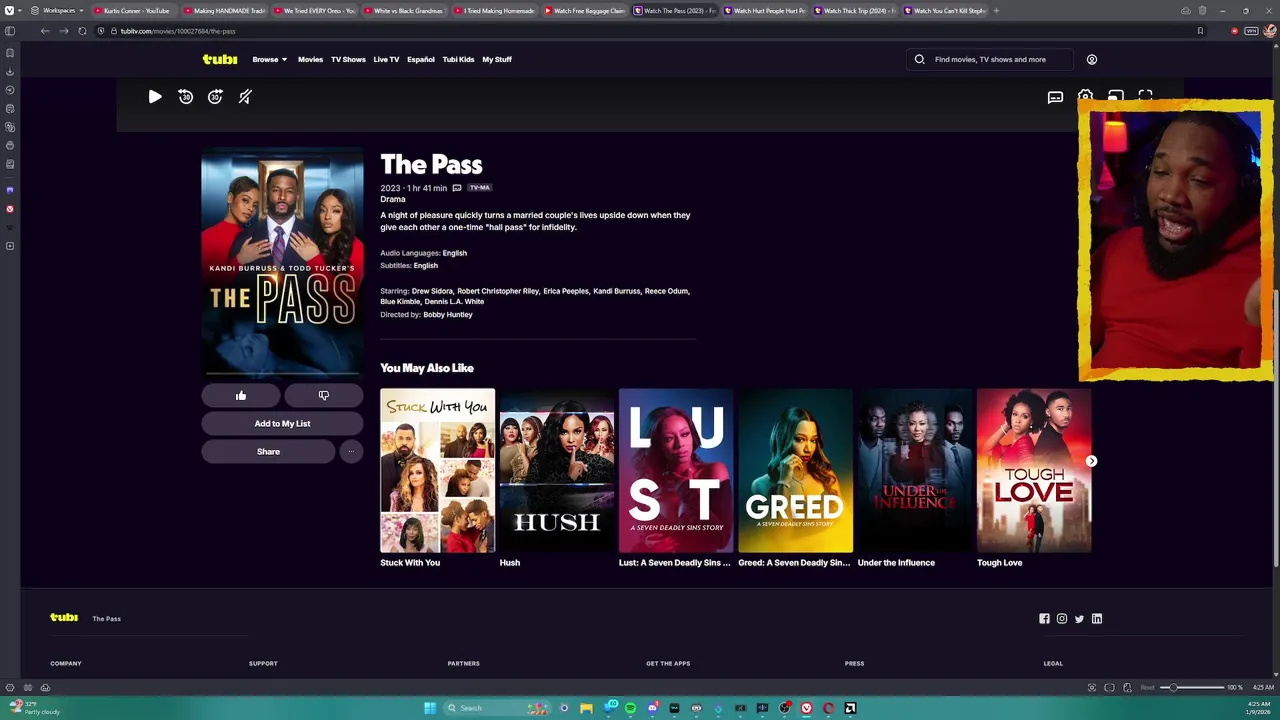Click the tubitv.com address bar URL
Viewport: 1280px width, 720px height.
point(178,31)
